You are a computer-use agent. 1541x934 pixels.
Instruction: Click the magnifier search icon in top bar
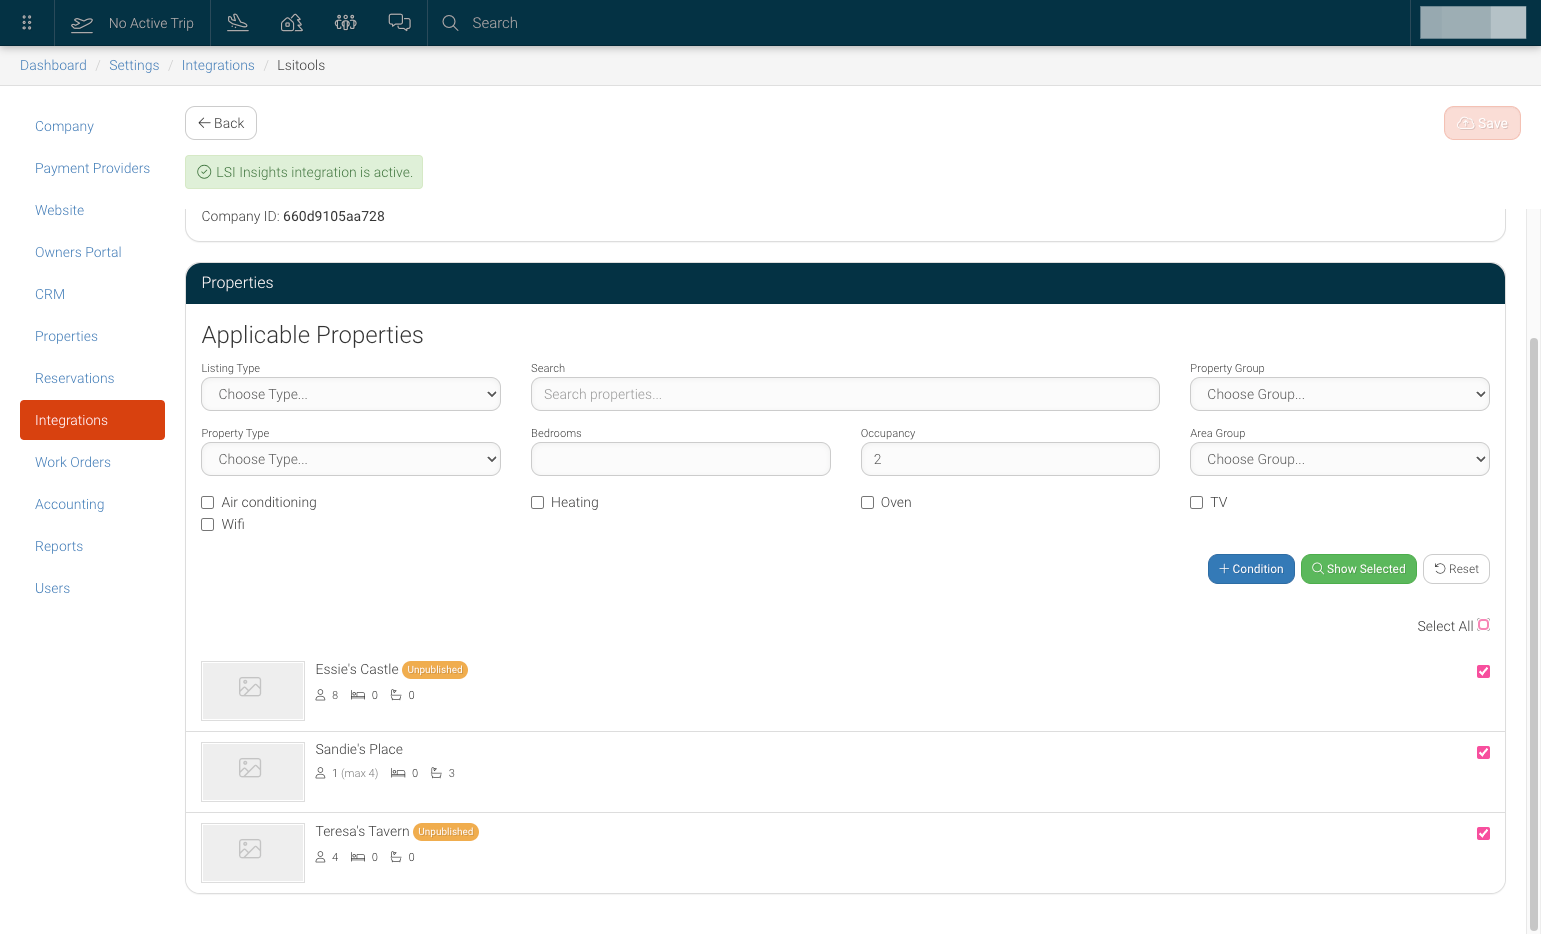451,23
